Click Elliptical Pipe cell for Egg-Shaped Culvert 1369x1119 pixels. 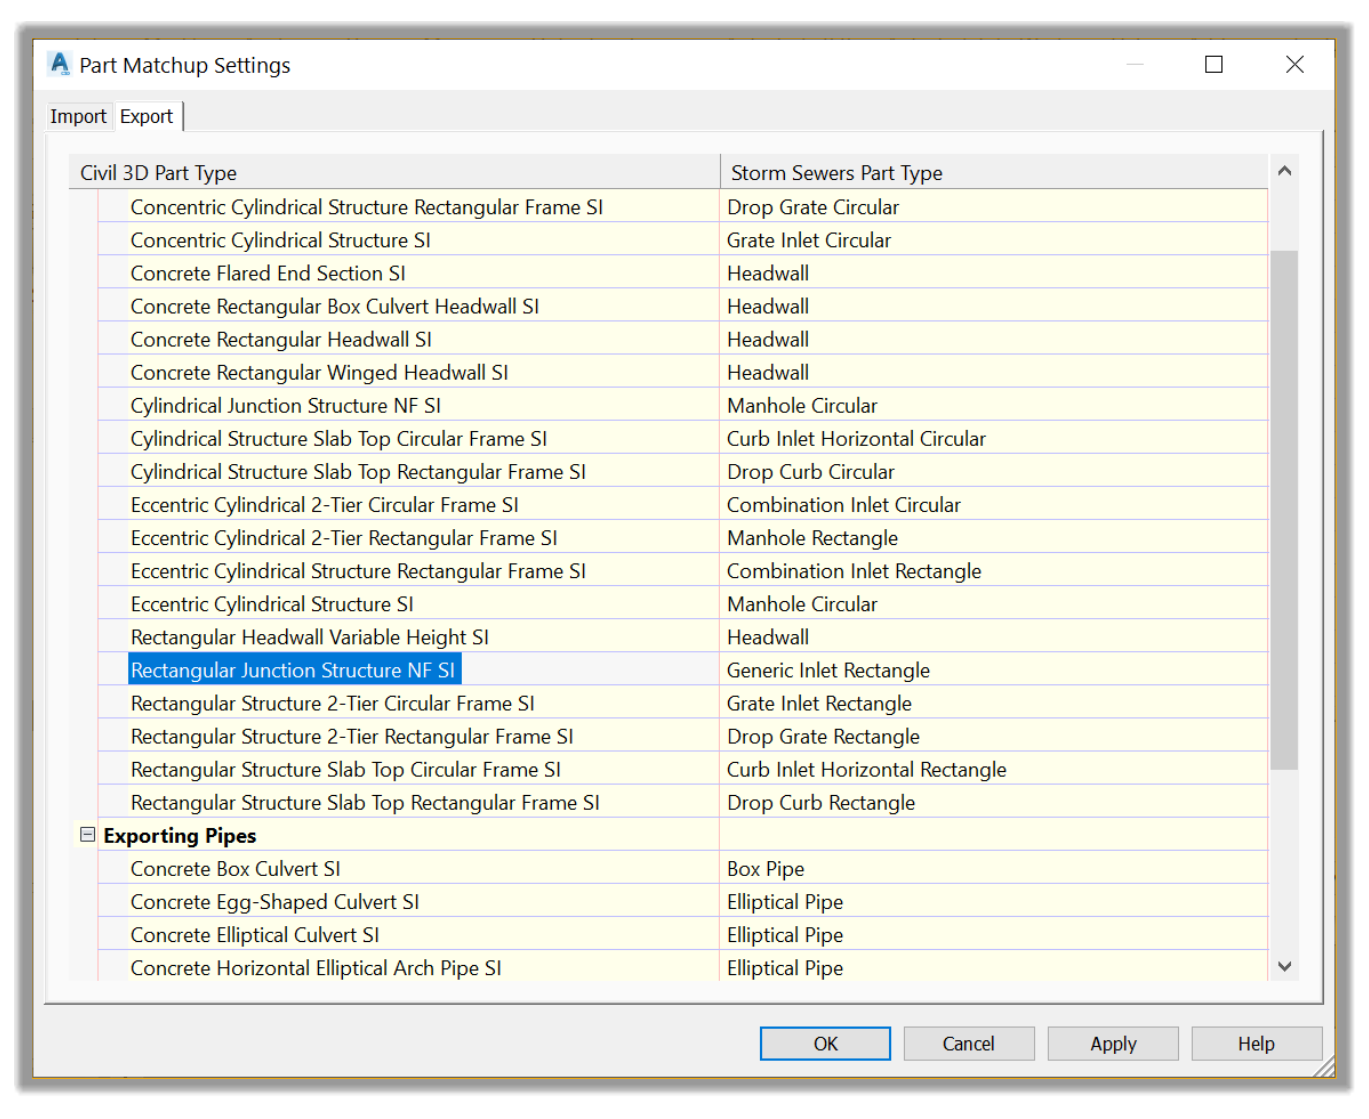tap(994, 901)
